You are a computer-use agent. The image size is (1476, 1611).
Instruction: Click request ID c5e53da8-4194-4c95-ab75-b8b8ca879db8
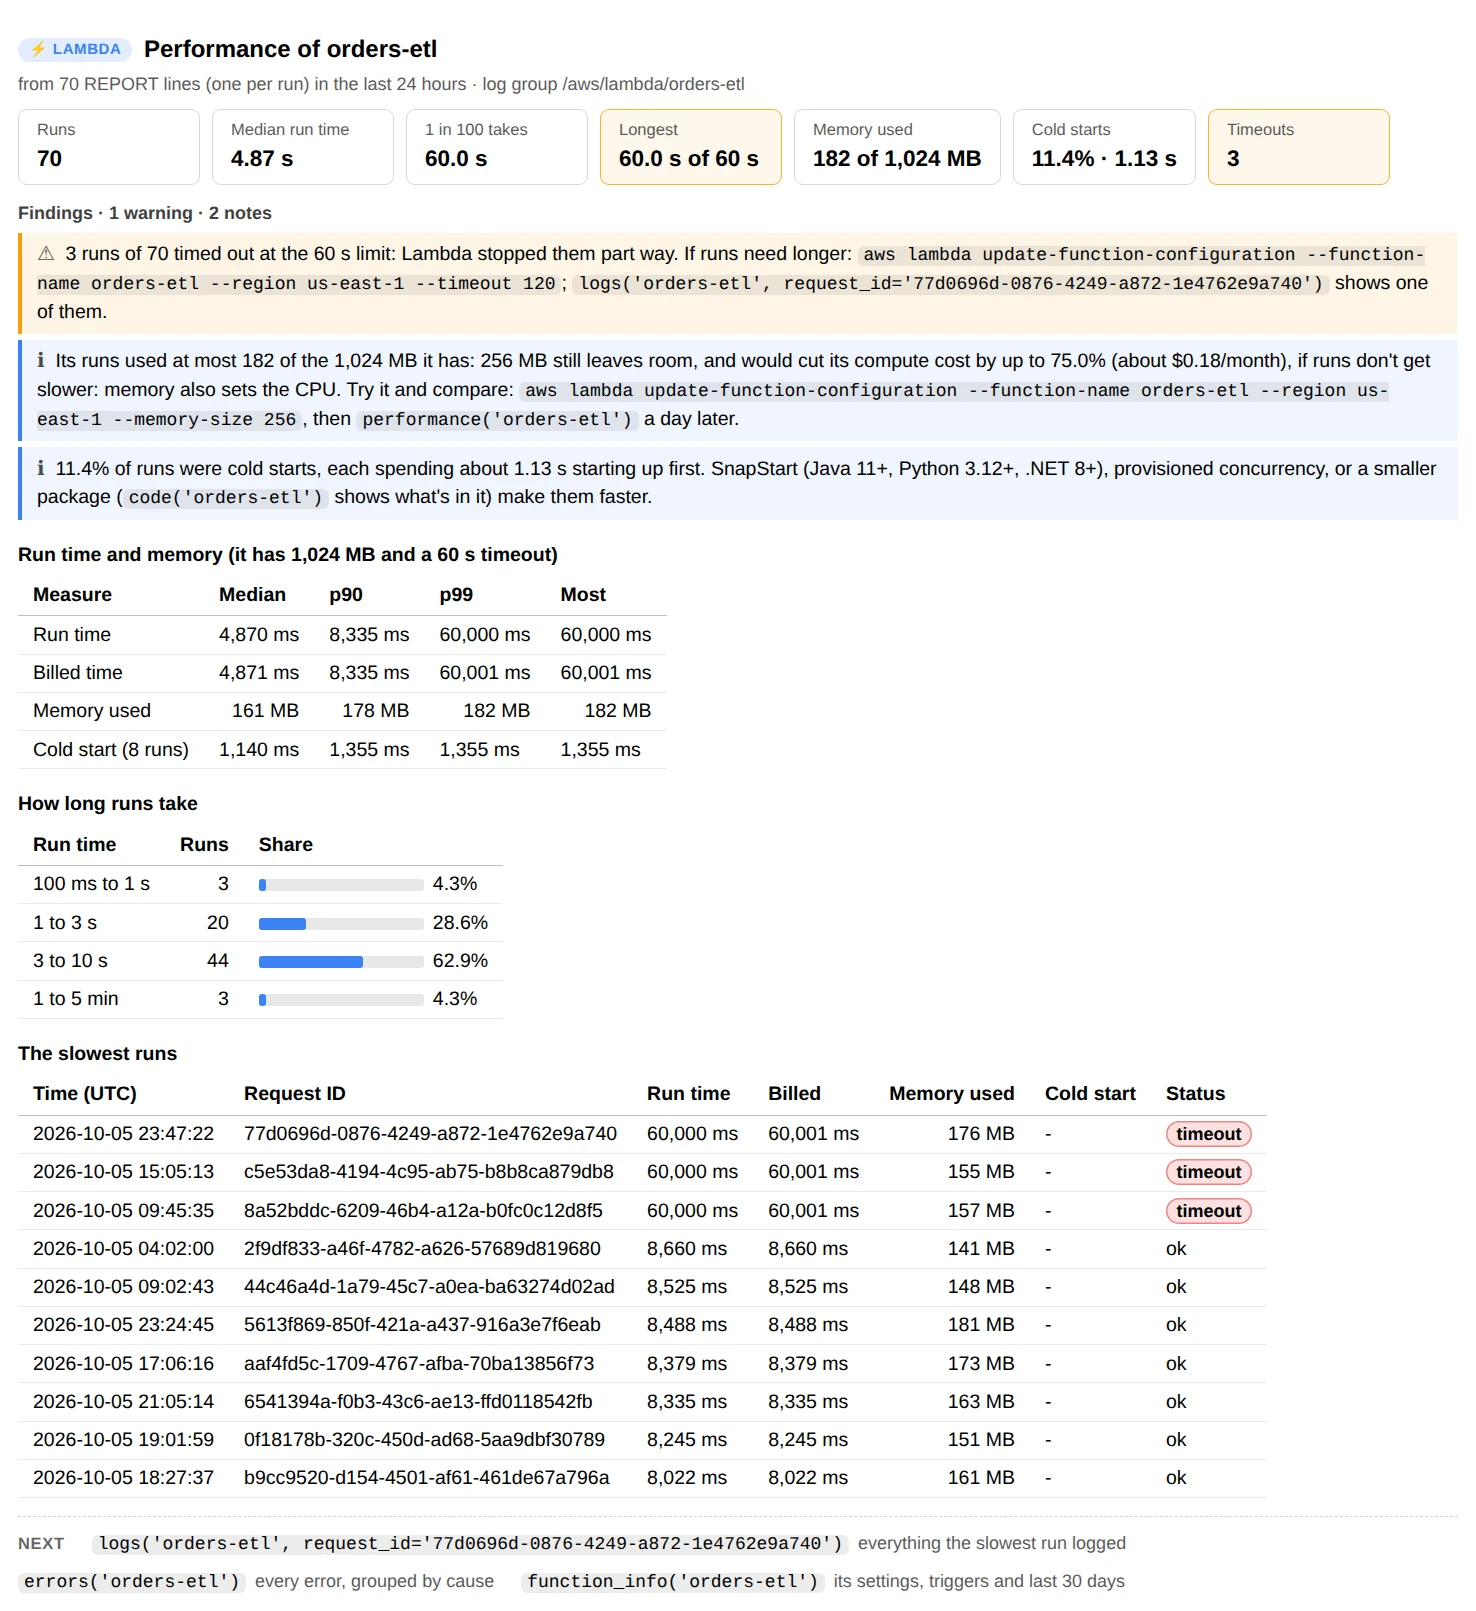click(428, 1172)
